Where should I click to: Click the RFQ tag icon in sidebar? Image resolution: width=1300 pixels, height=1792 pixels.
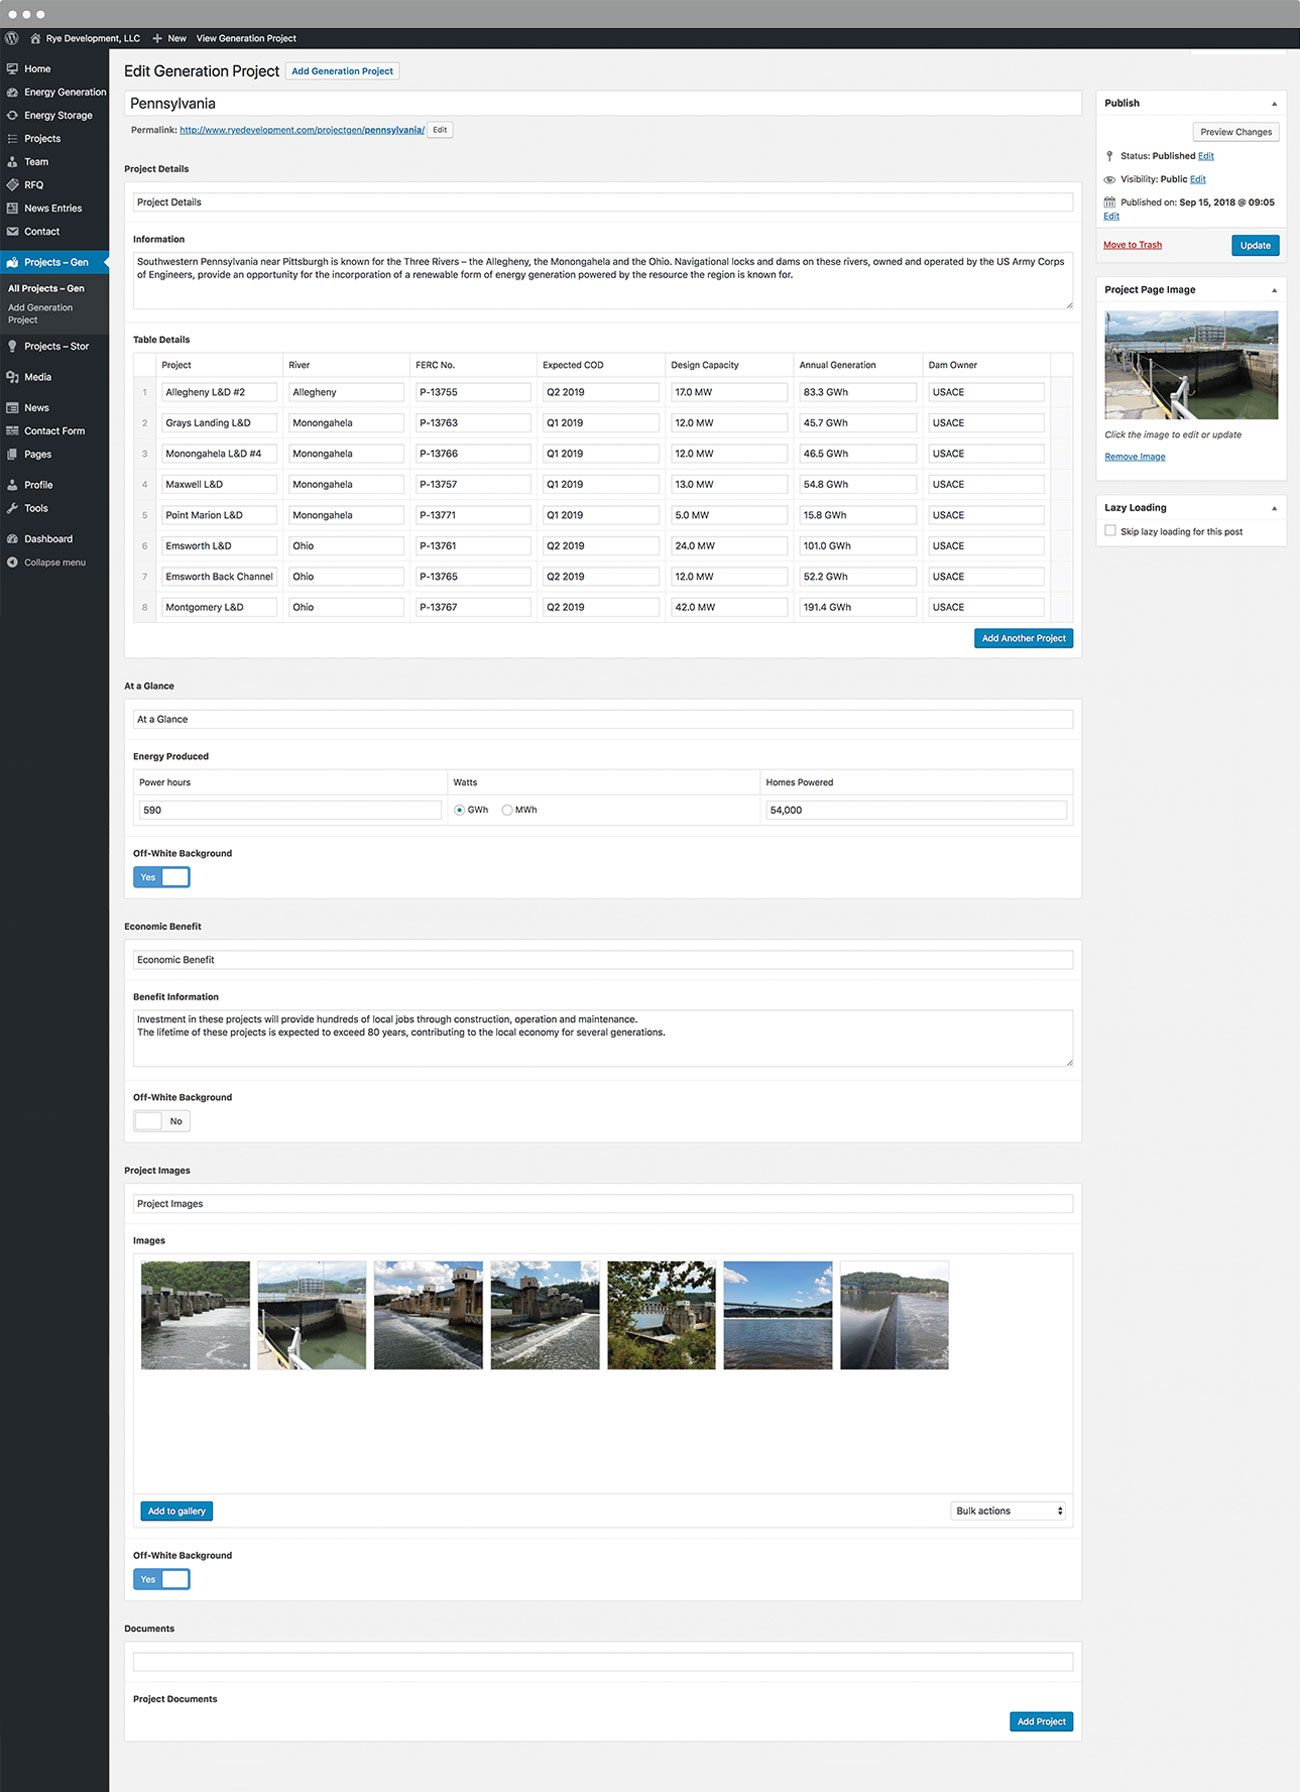click(12, 185)
